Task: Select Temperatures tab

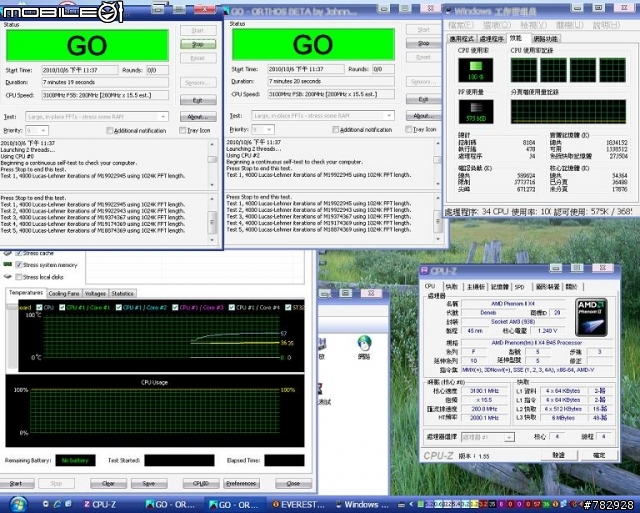Action: [x=26, y=293]
